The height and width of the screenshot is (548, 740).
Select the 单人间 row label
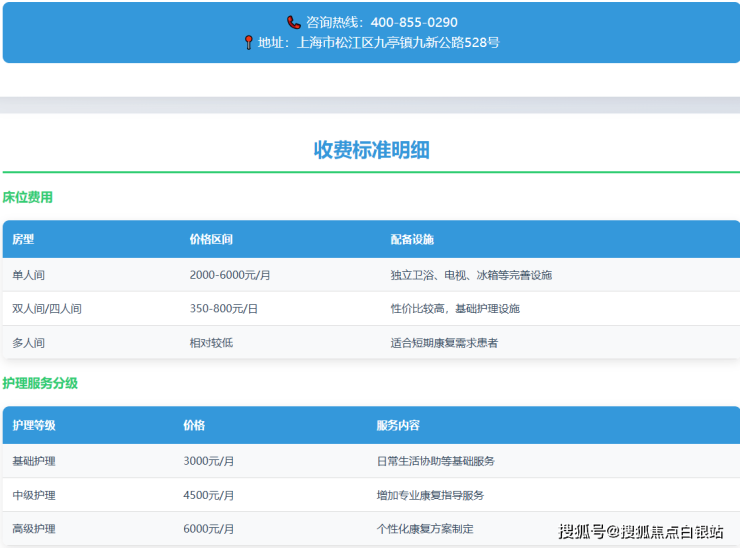point(29,275)
